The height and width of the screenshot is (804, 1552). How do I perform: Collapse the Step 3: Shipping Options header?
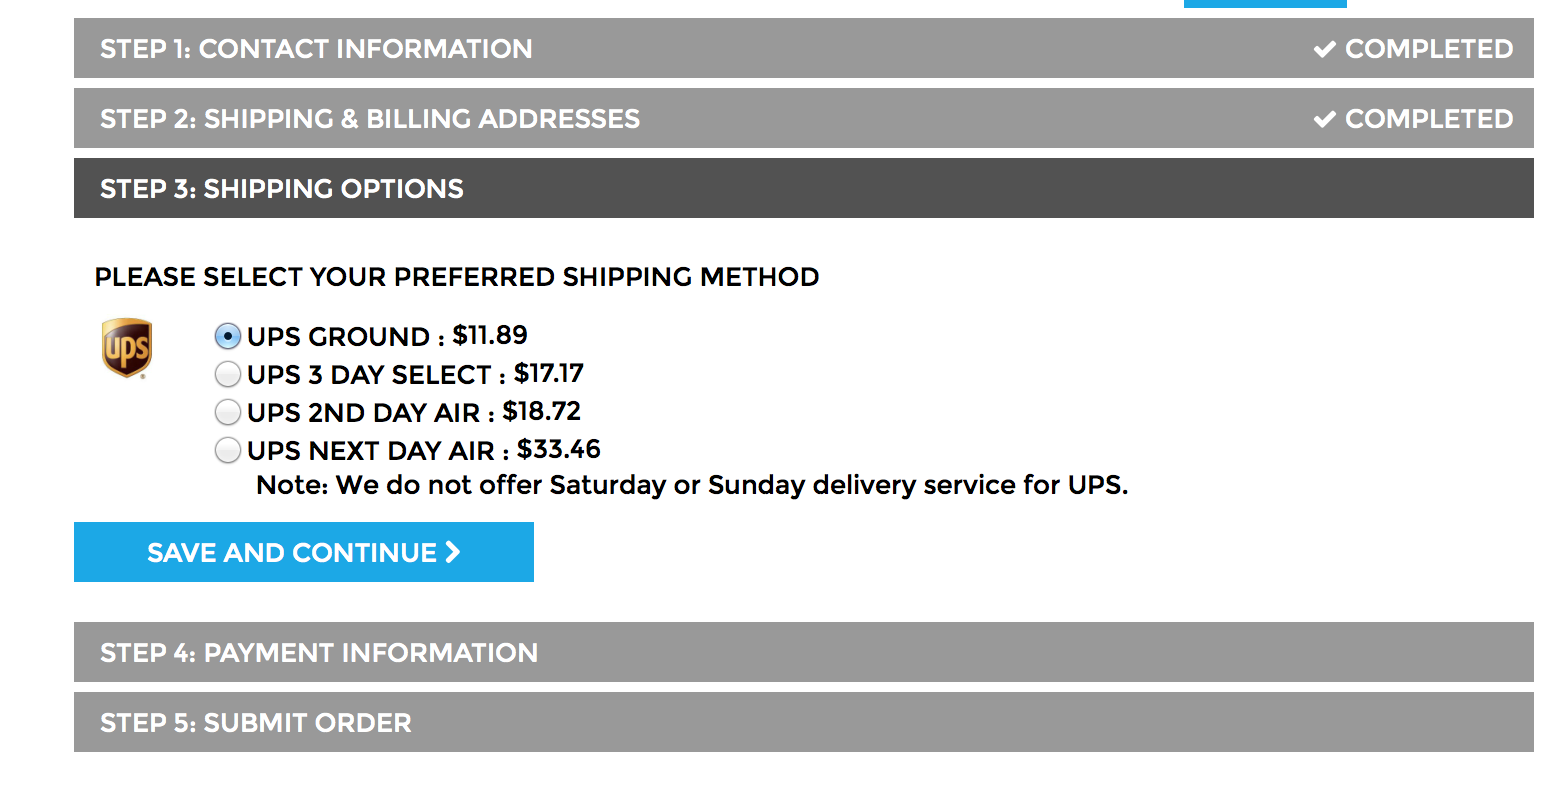point(282,189)
